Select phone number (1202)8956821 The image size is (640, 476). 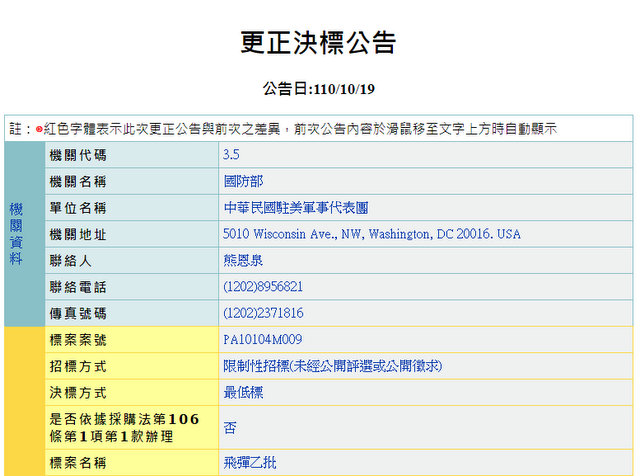263,287
